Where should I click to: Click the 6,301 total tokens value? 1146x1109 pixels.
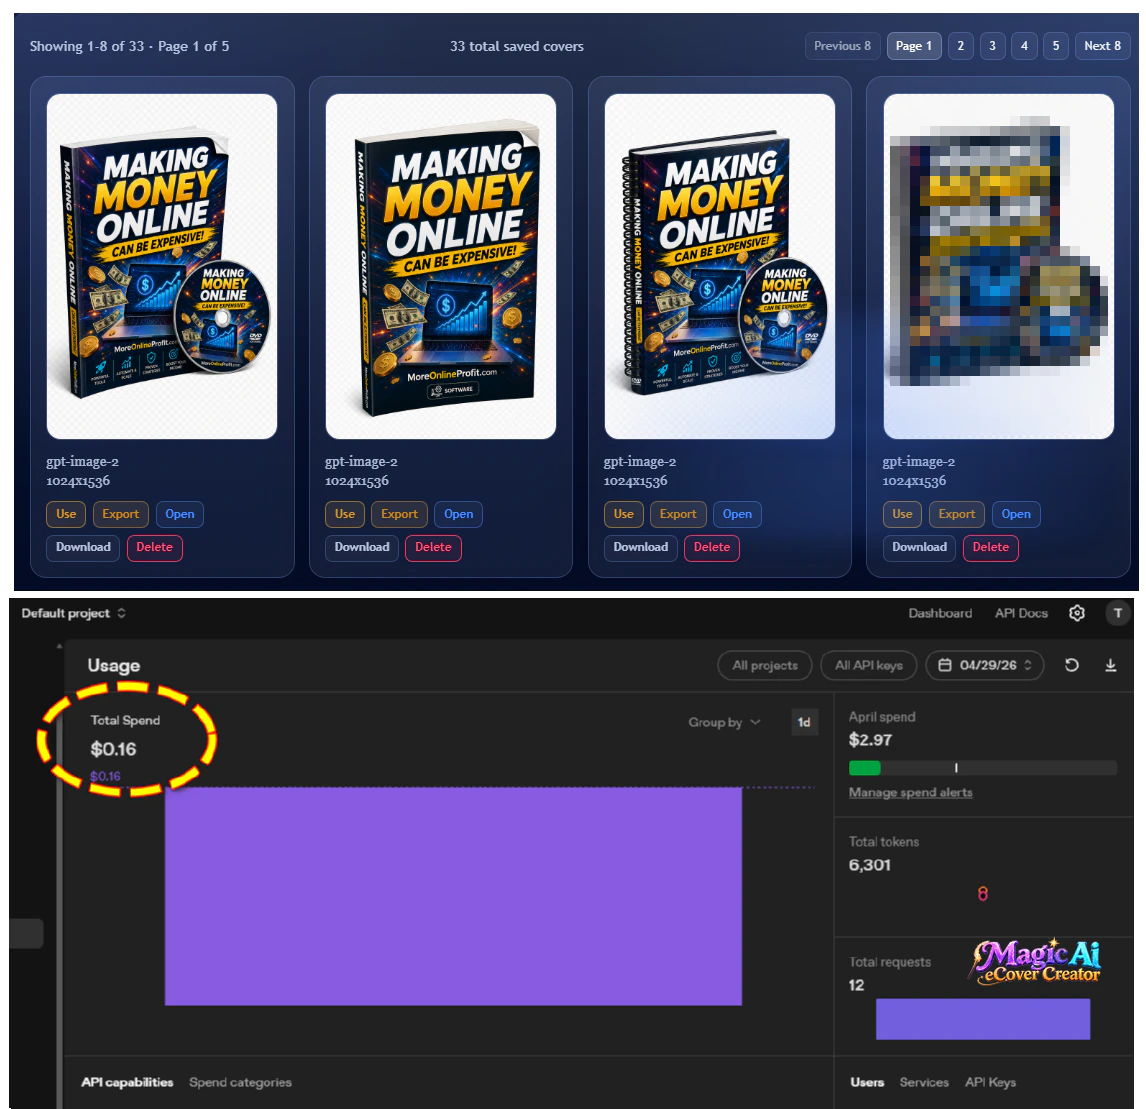click(870, 865)
